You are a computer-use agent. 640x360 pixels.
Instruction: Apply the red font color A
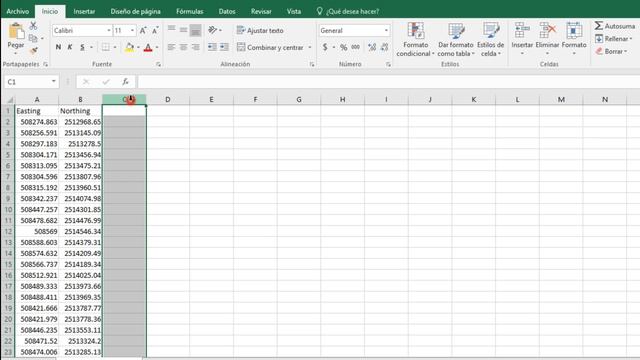148,47
